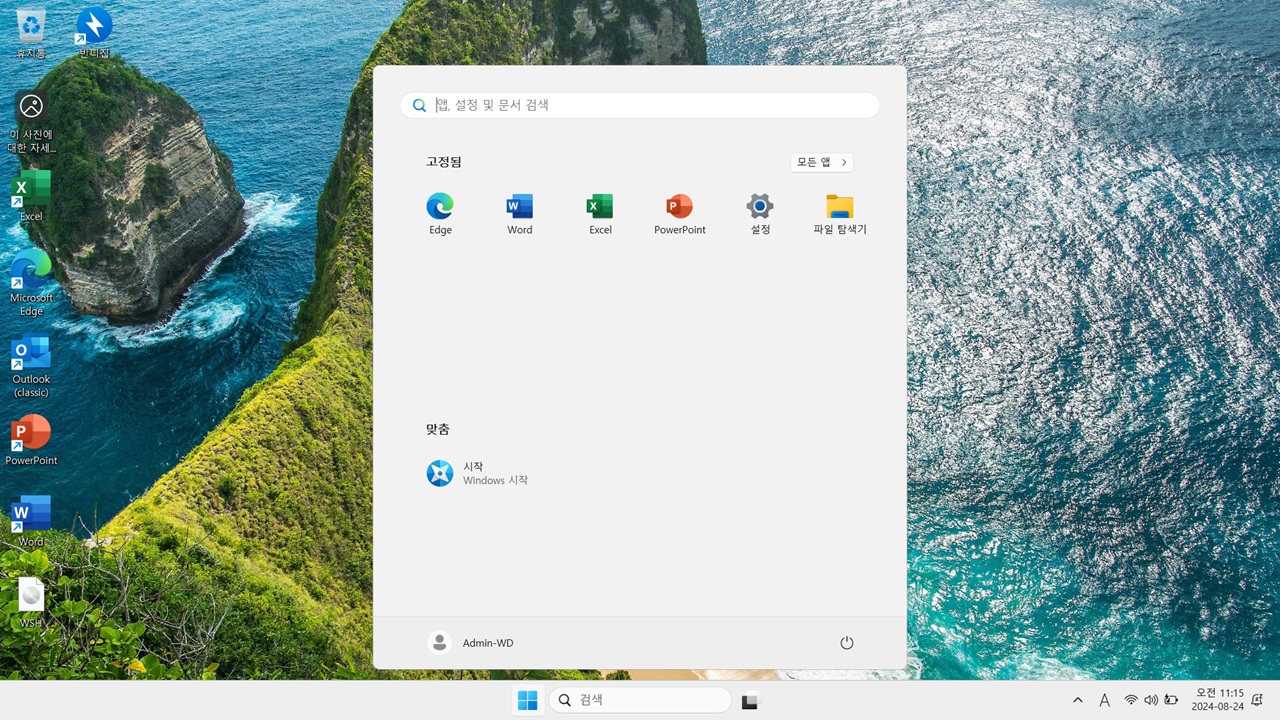
Task: Click the taskbar 검색 search box
Action: coord(640,700)
